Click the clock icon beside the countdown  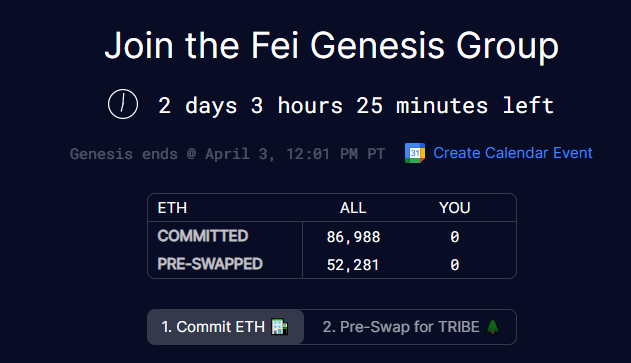coord(123,104)
